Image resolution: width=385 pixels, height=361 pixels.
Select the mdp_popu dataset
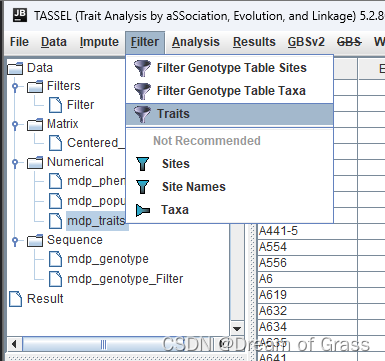[x=96, y=201]
